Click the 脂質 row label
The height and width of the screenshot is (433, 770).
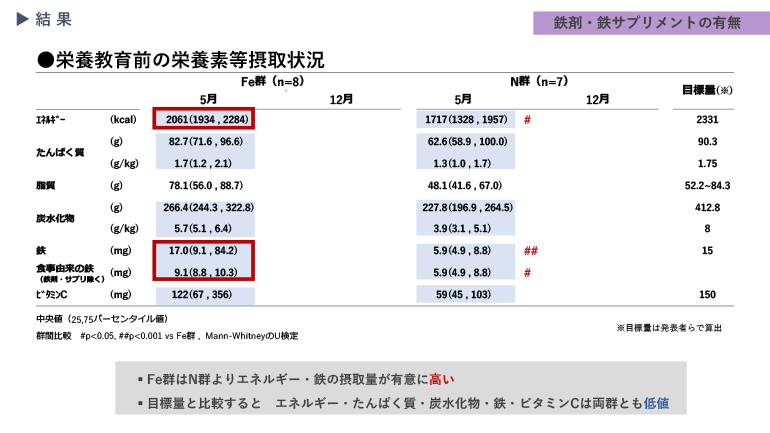point(45,185)
